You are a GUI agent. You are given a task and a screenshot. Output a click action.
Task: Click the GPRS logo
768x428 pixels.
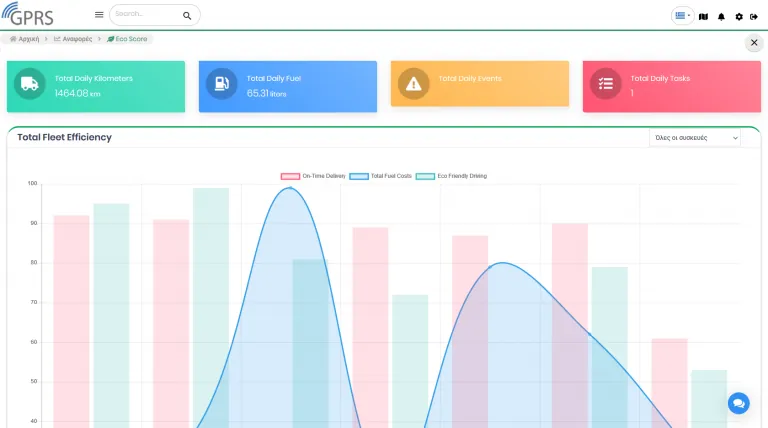[x=27, y=14]
